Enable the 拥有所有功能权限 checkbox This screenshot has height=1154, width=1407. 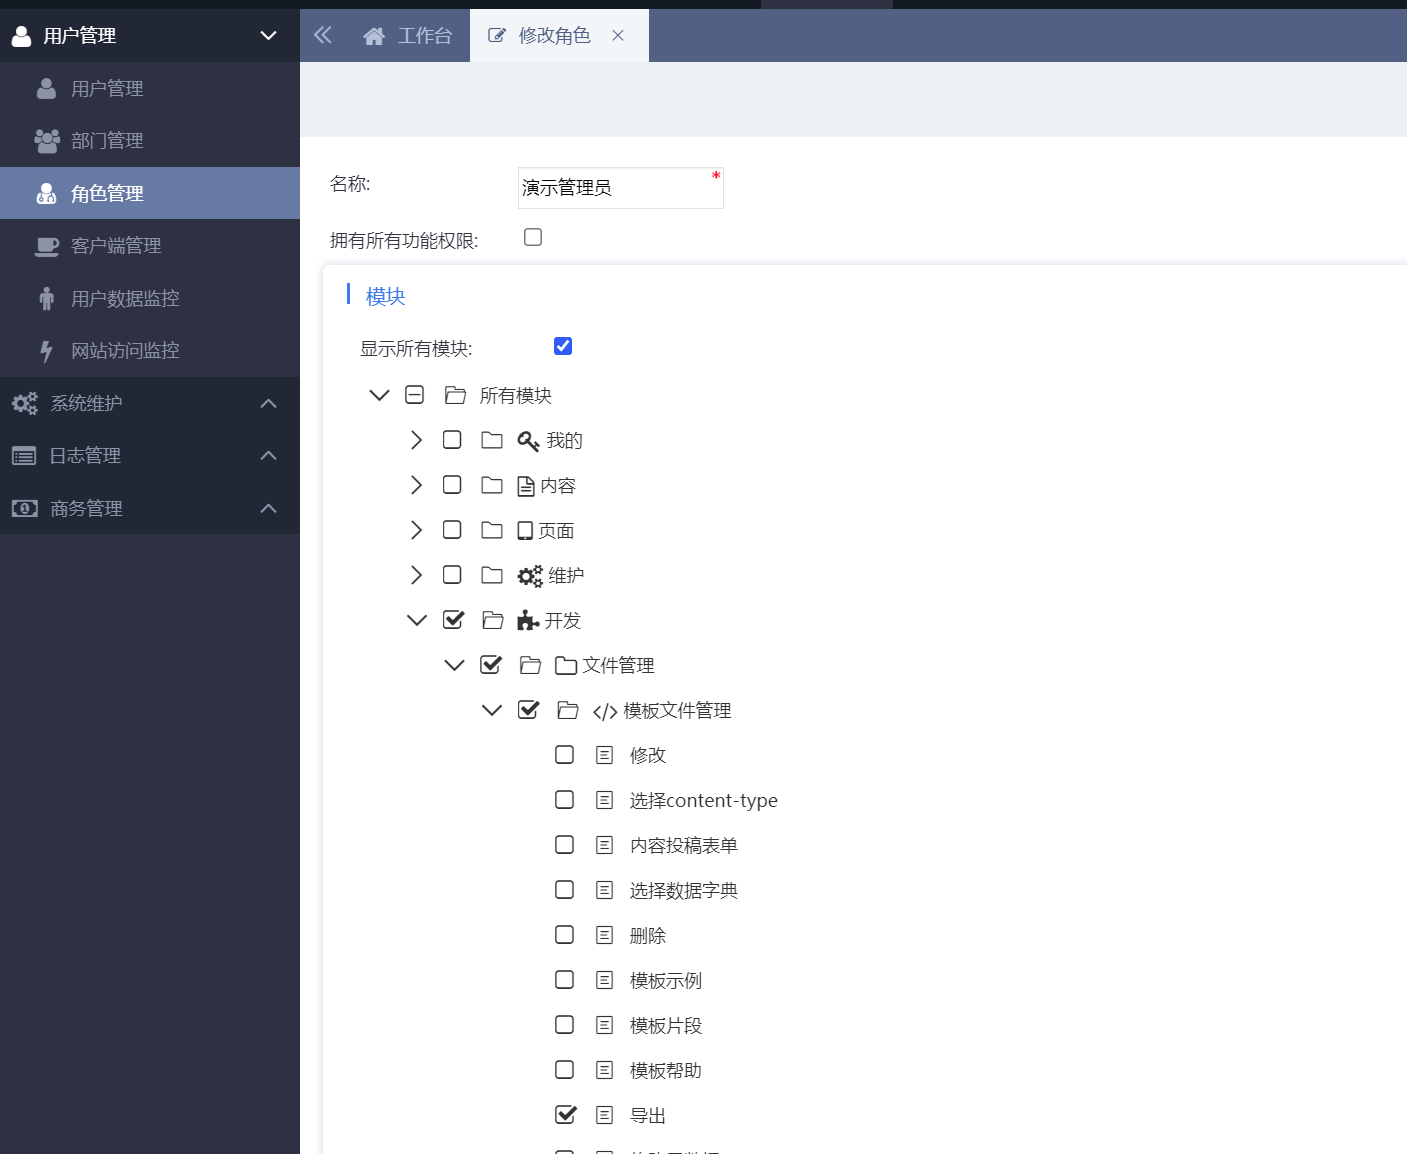click(533, 237)
